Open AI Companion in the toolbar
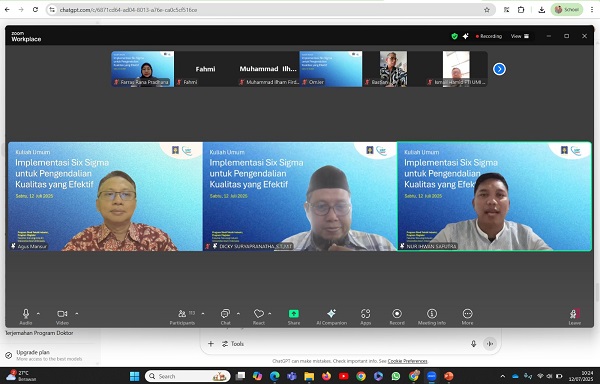Image resolution: width=600 pixels, height=384 pixels. pos(331,316)
